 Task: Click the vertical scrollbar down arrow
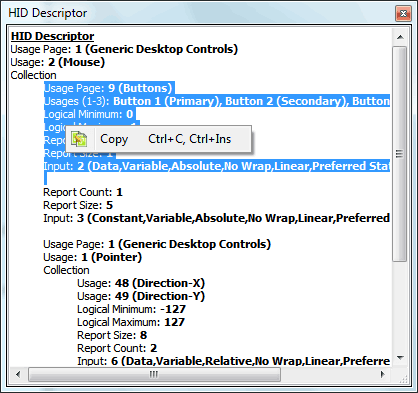point(400,358)
